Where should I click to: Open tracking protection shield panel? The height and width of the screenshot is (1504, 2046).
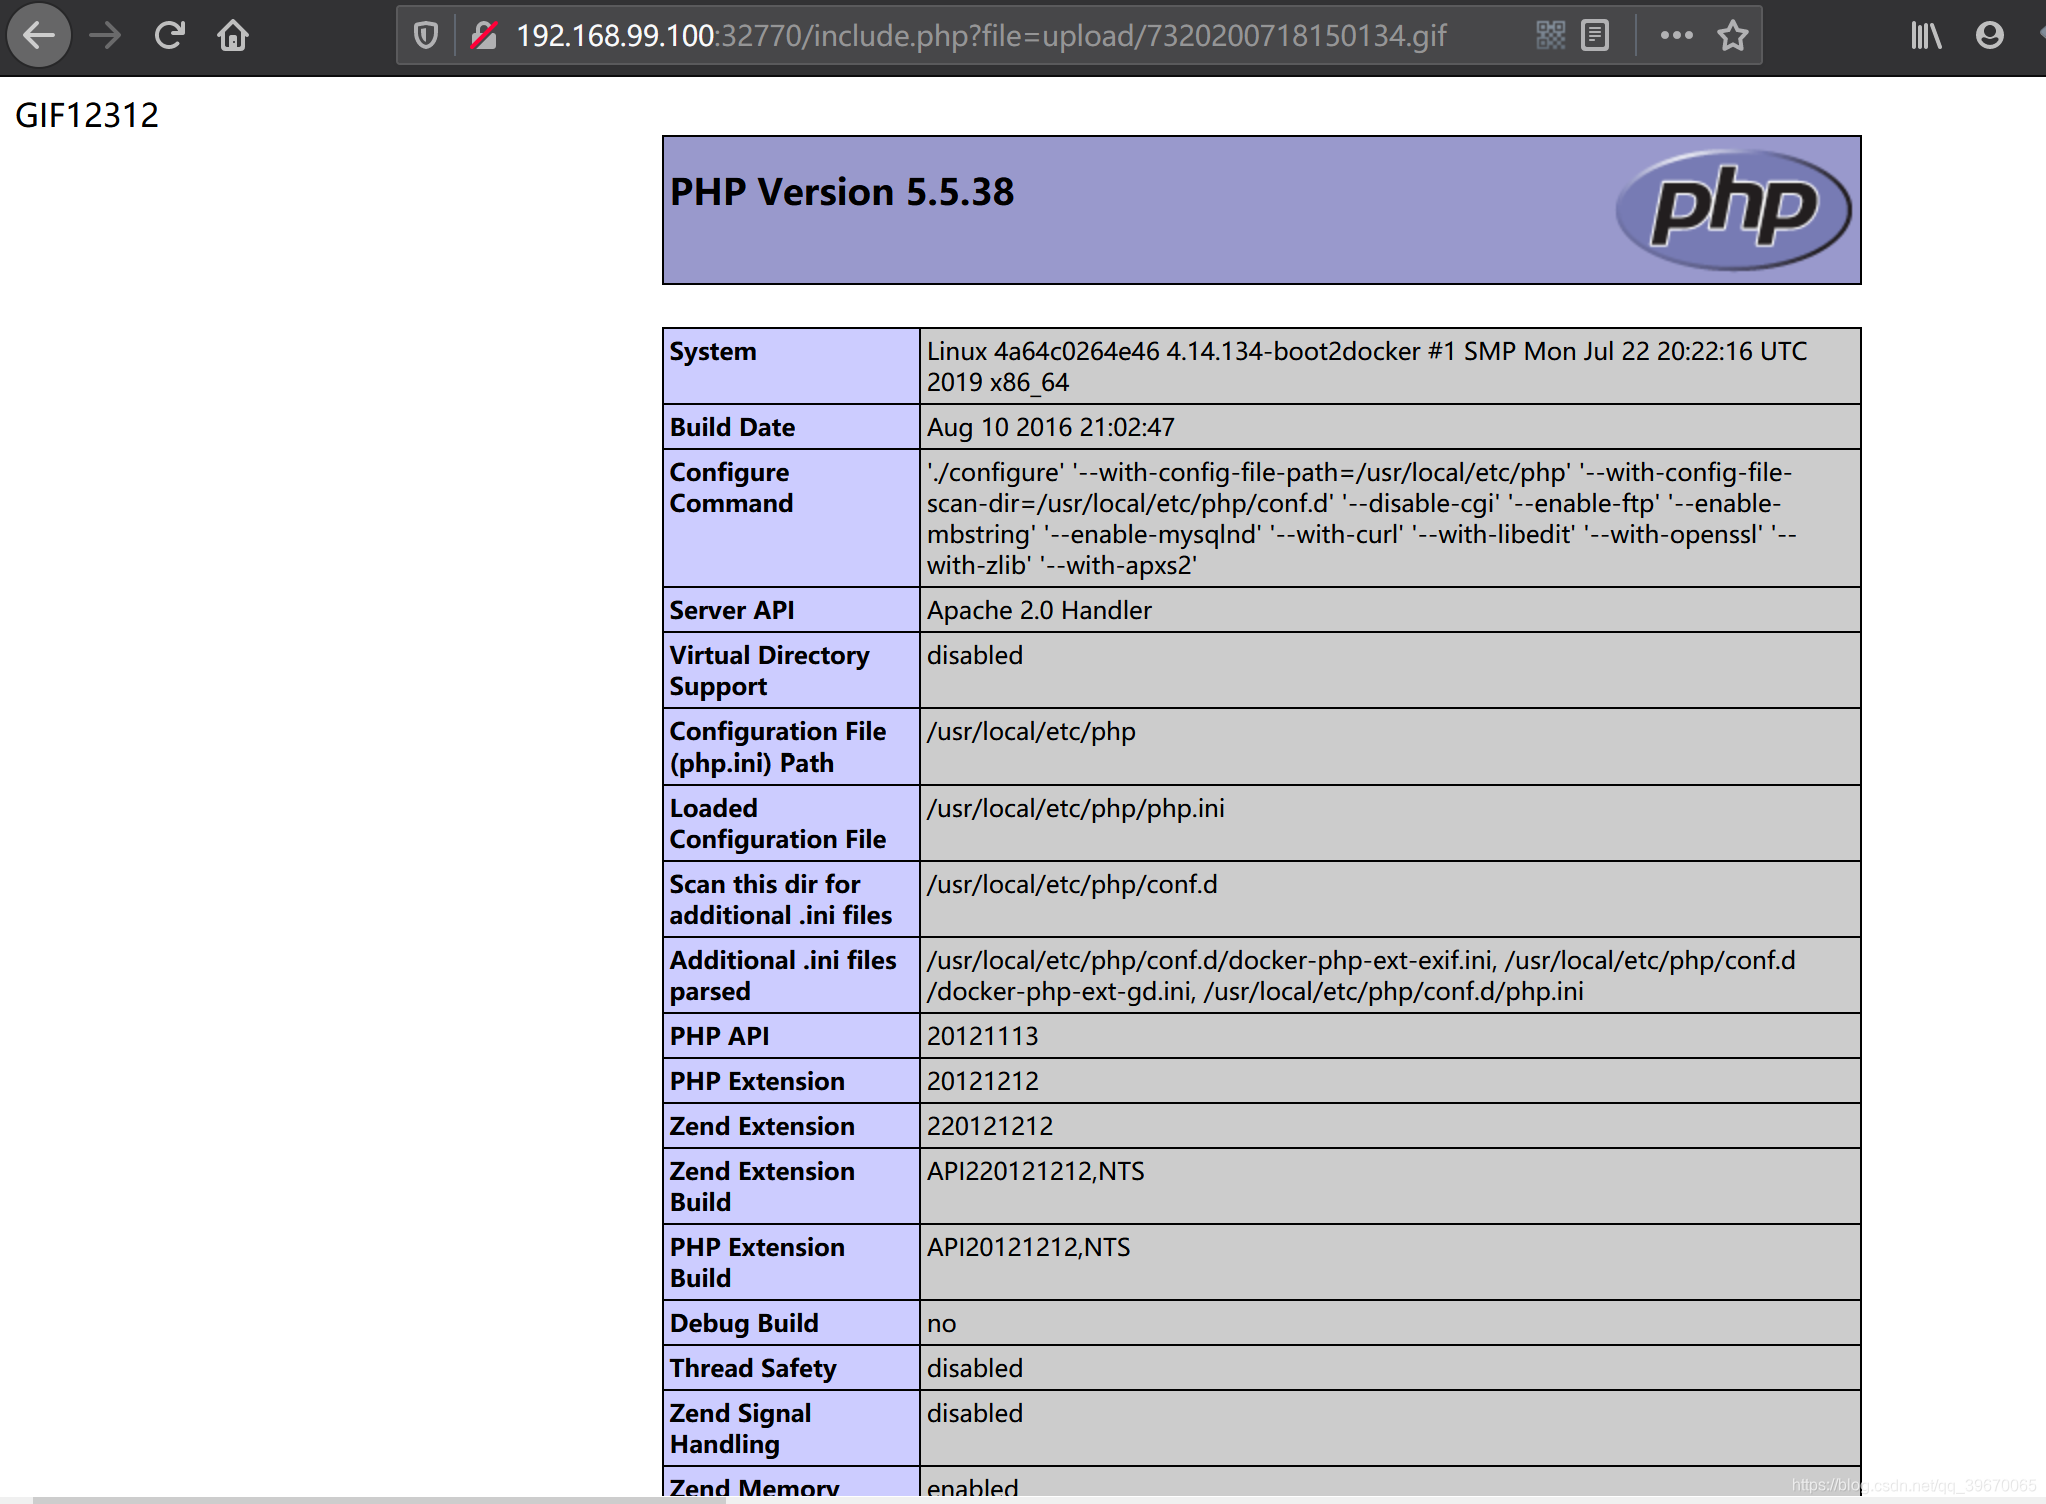pos(426,36)
